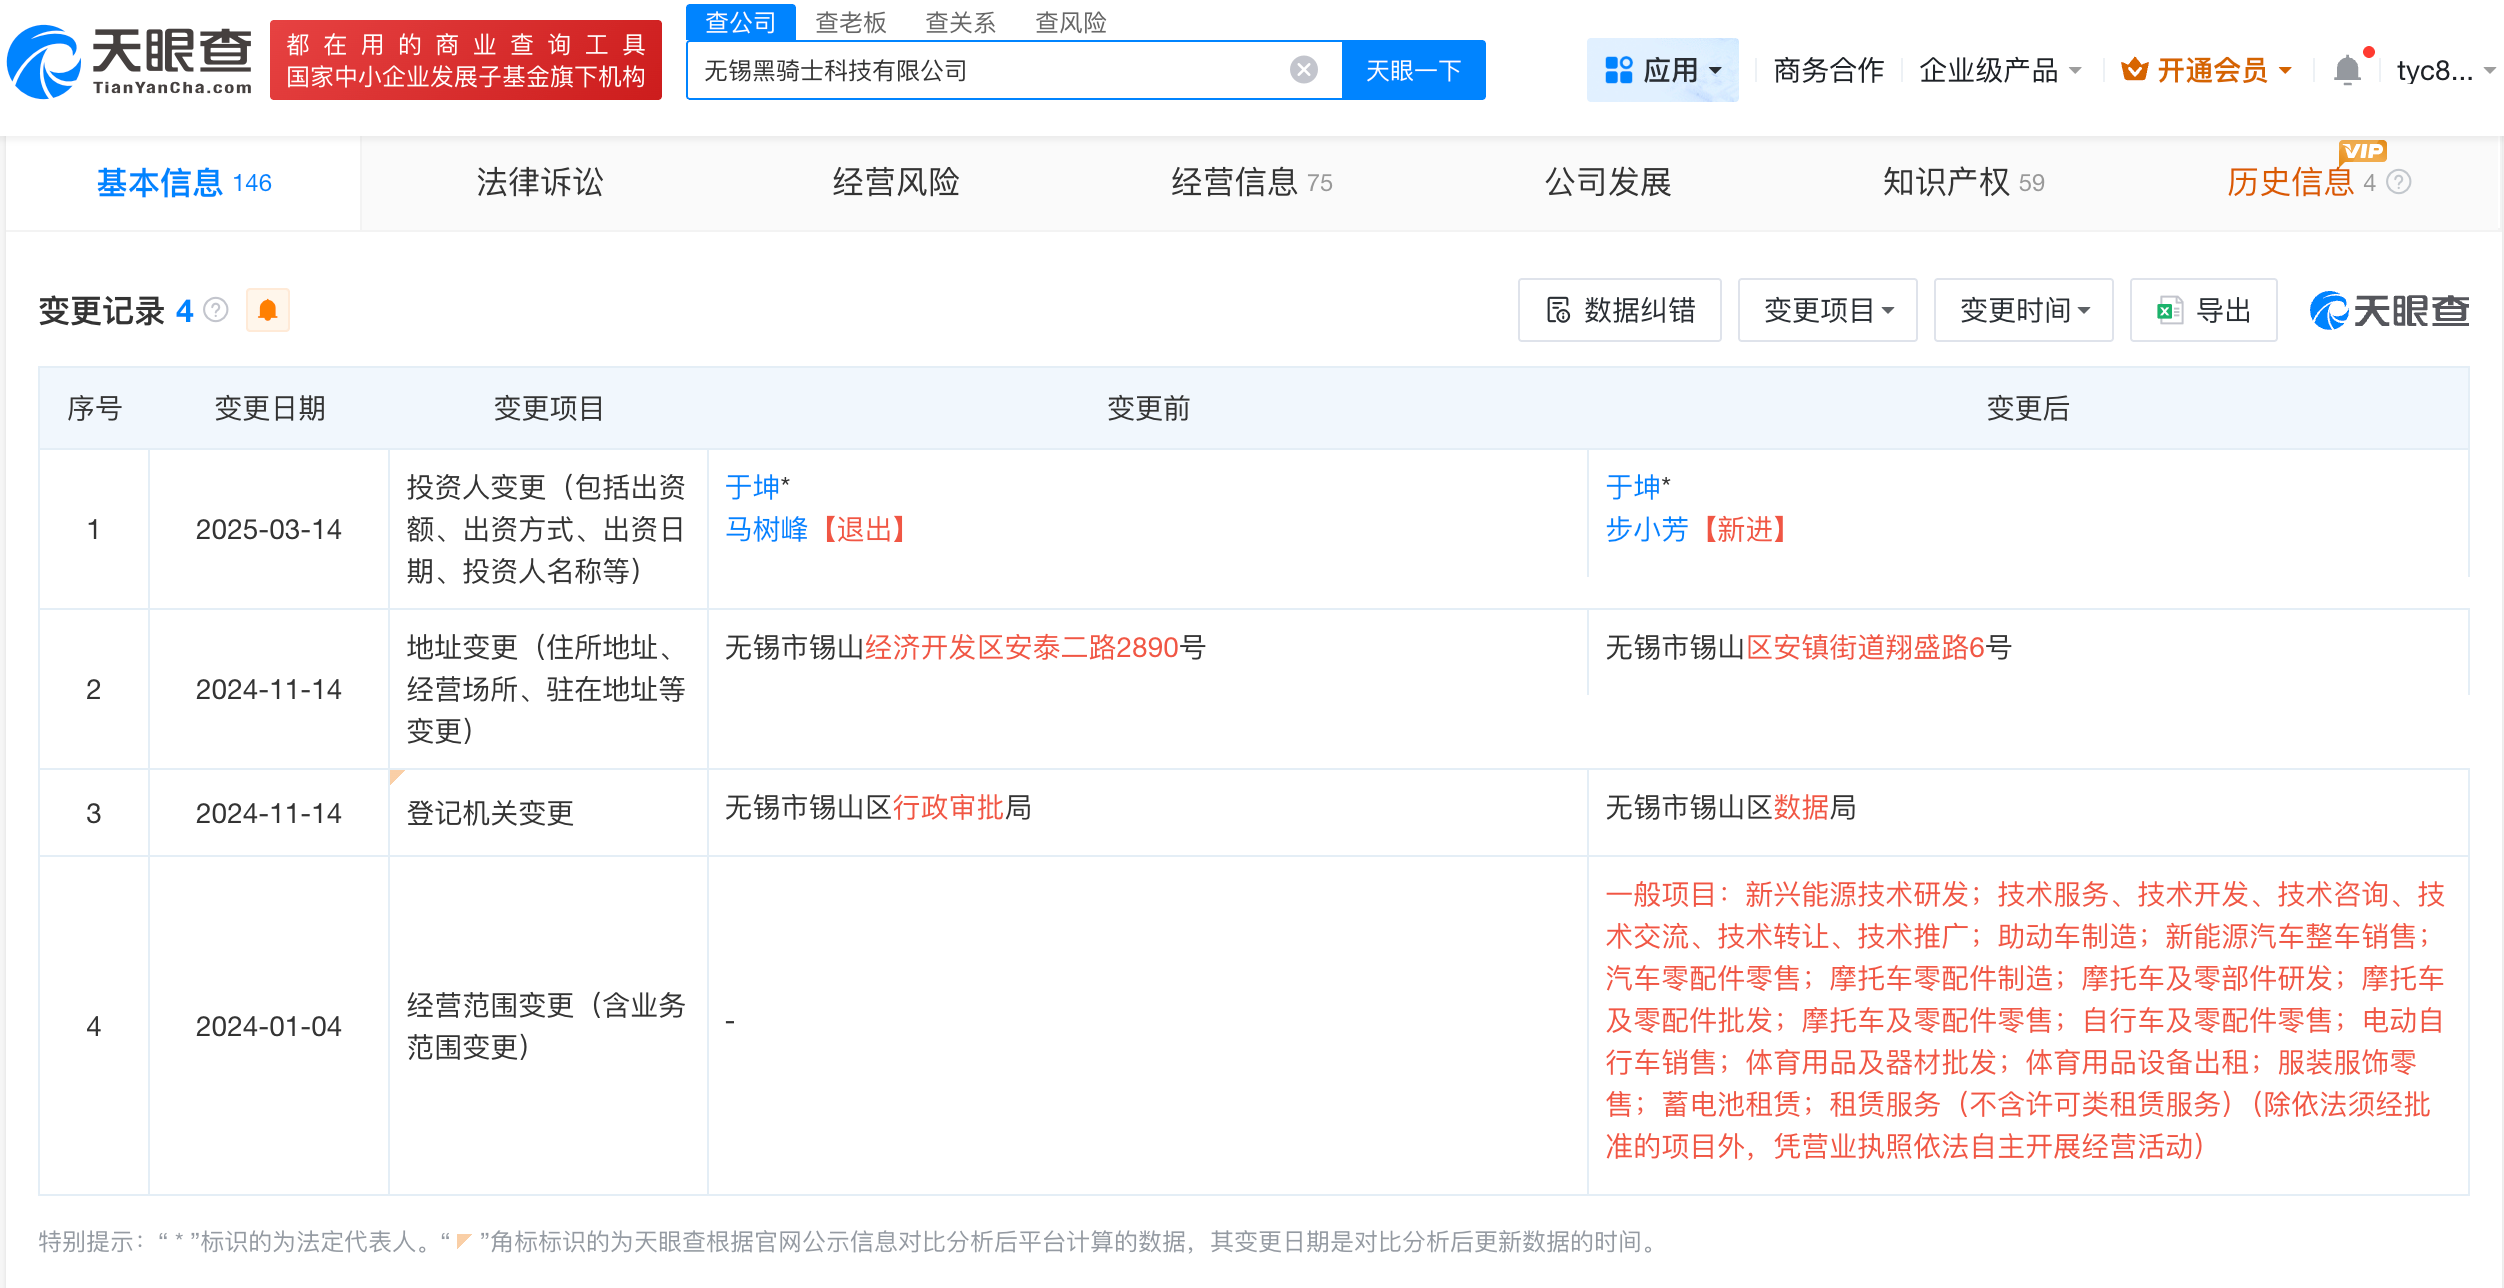The image size is (2504, 1288).
Task: Open the 应用 apps dropdown
Action: pyautogui.click(x=1662, y=70)
